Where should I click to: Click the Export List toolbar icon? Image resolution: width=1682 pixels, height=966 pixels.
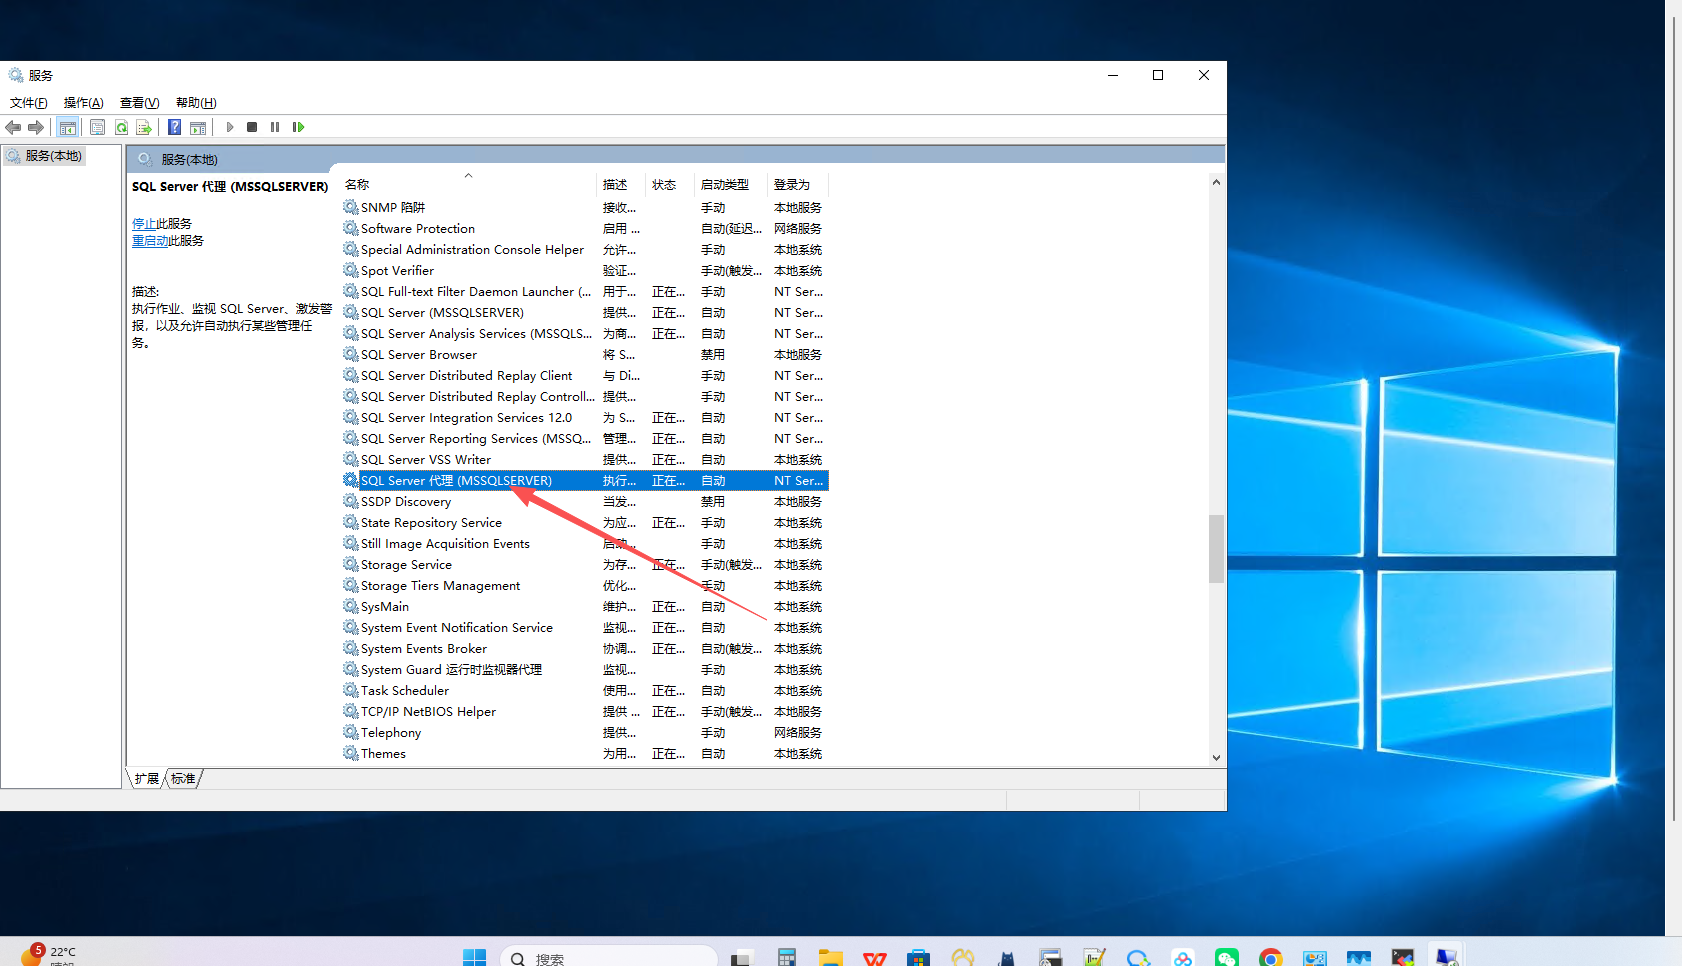click(x=144, y=127)
